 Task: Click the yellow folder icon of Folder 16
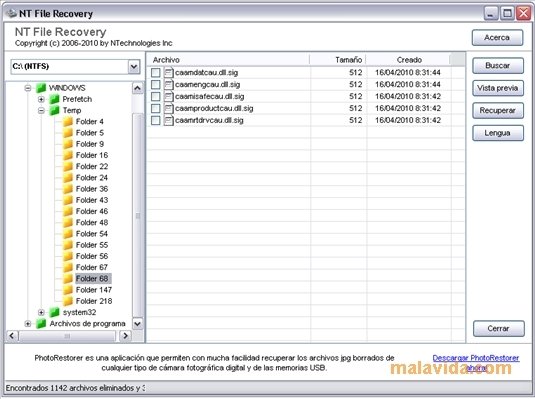68,155
